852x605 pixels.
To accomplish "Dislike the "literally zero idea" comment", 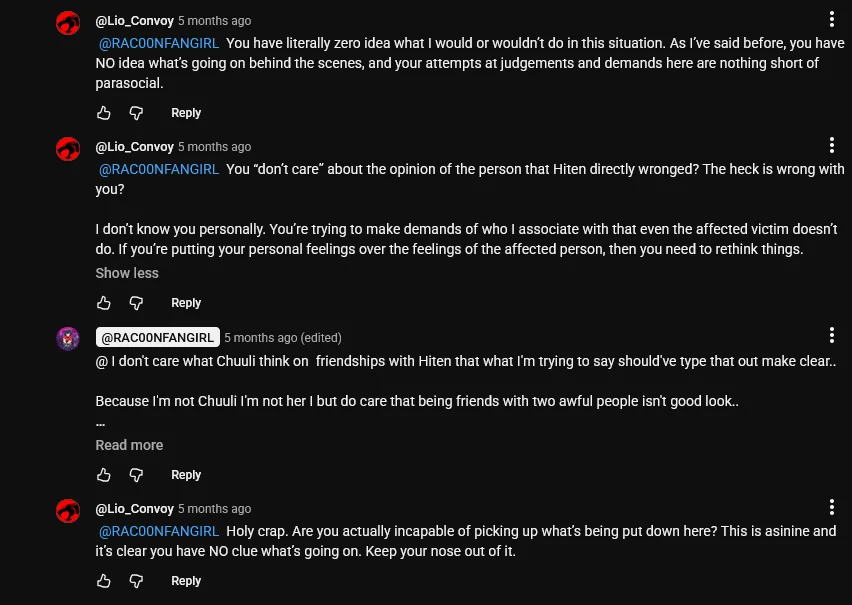I will tap(137, 113).
